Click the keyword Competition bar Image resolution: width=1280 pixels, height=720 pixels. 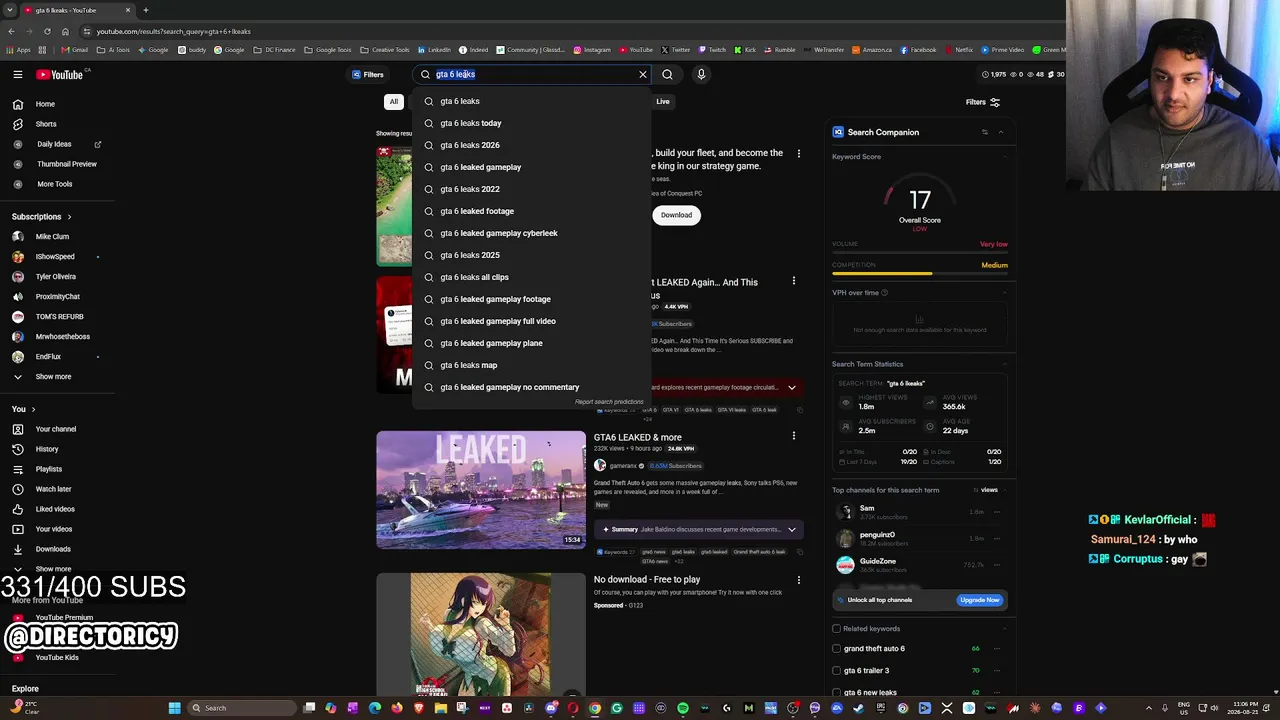(x=920, y=273)
